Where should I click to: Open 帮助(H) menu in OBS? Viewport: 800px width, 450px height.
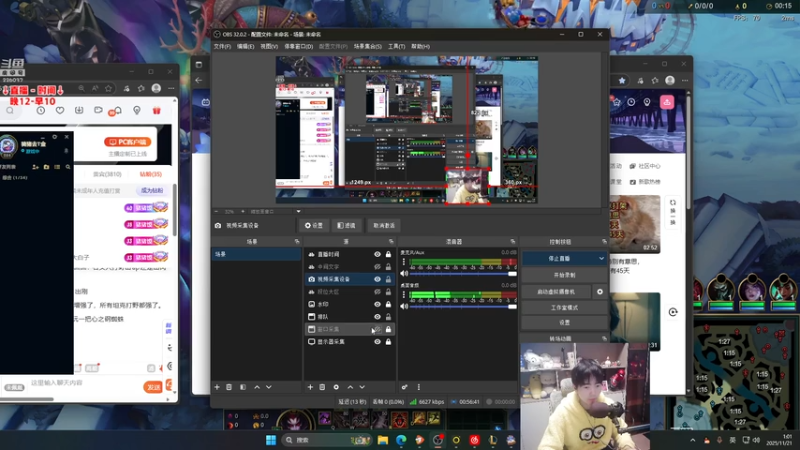[420, 46]
